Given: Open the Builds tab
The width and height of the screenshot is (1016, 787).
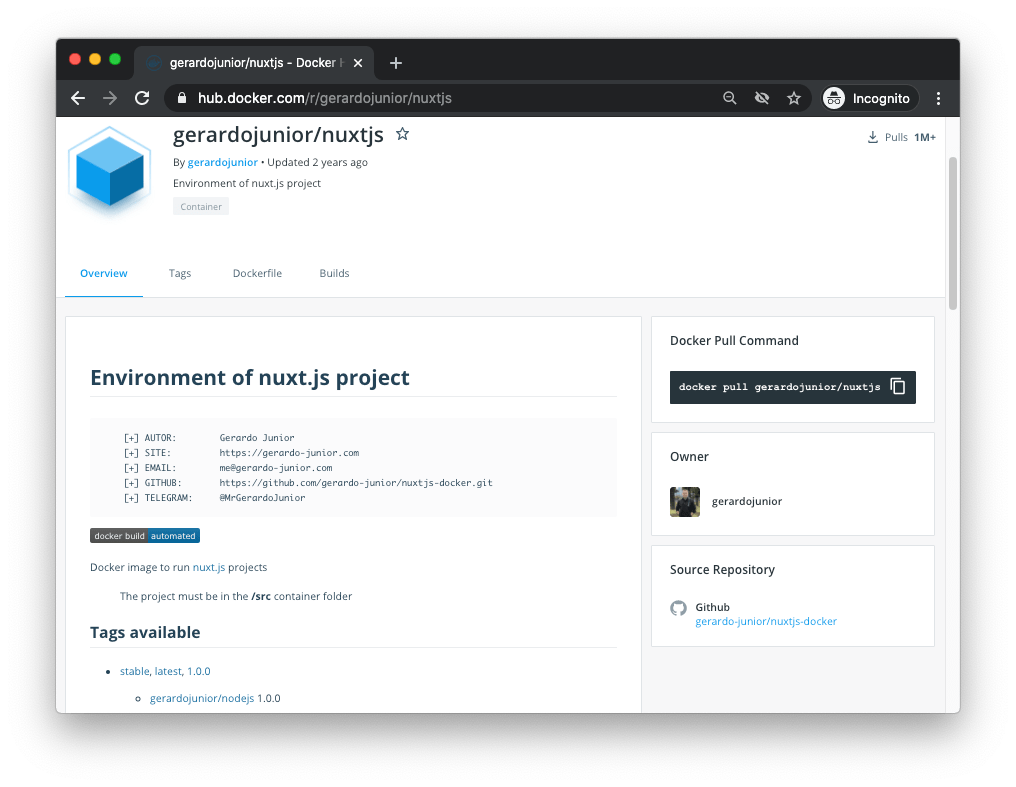Looking at the screenshot, I should [334, 273].
